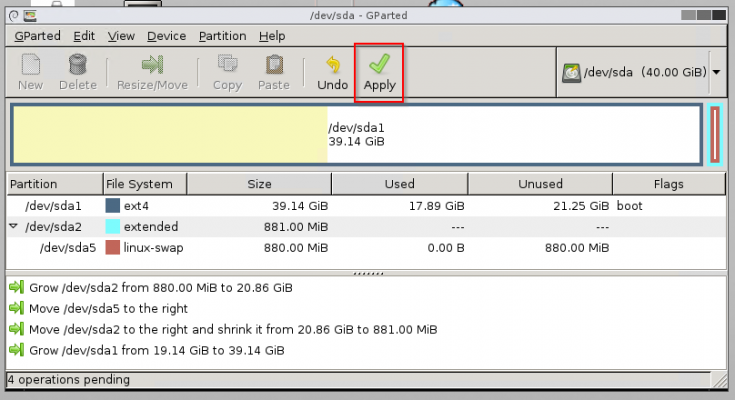The width and height of the screenshot is (735, 400).
Task: Sort by the Unused column header
Action: point(542,184)
